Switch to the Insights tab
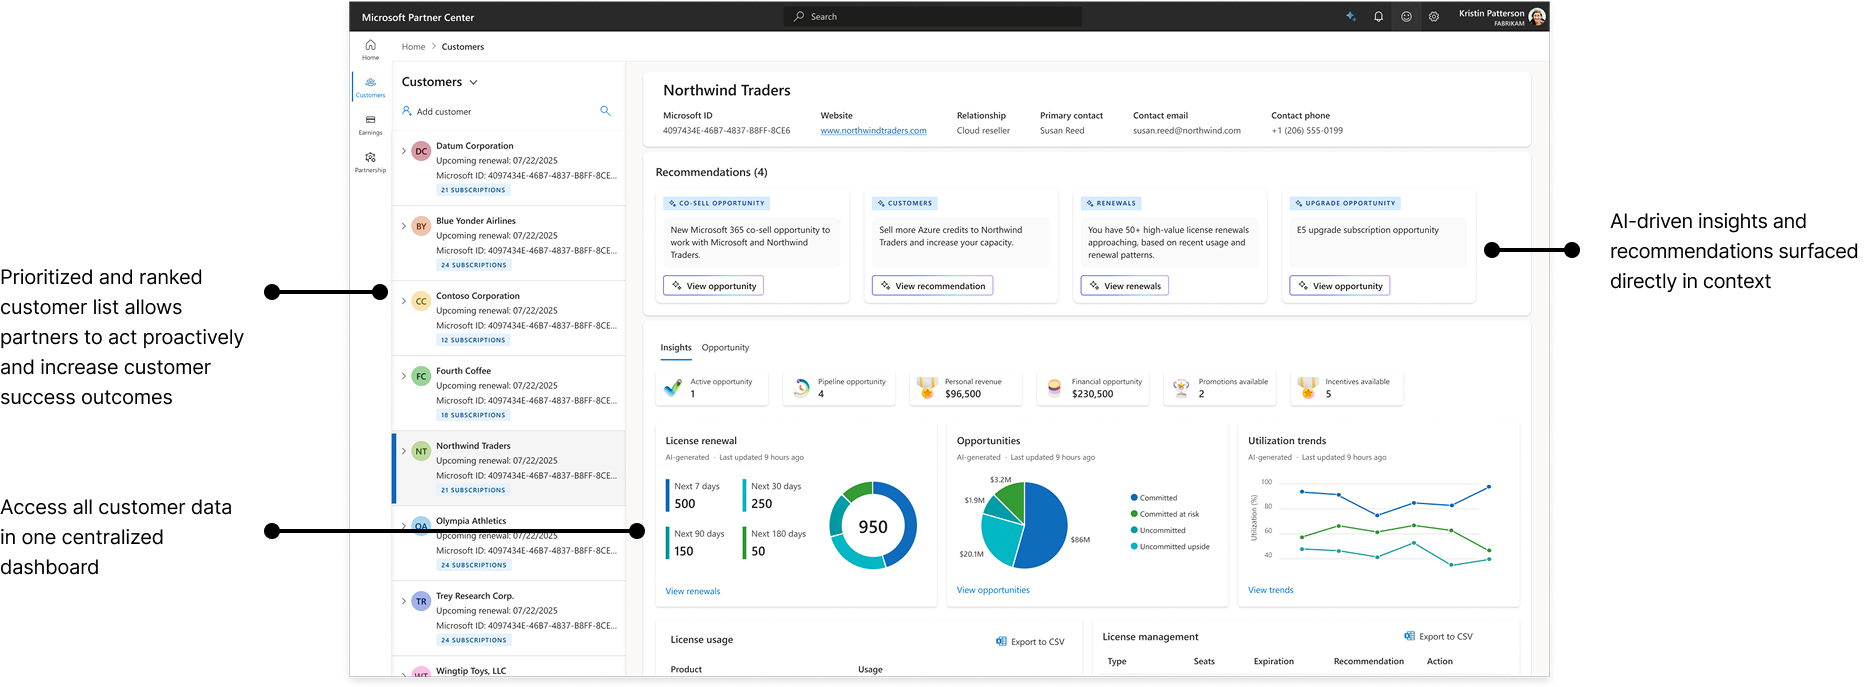Image resolution: width=1876 pixels, height=687 pixels. click(676, 348)
